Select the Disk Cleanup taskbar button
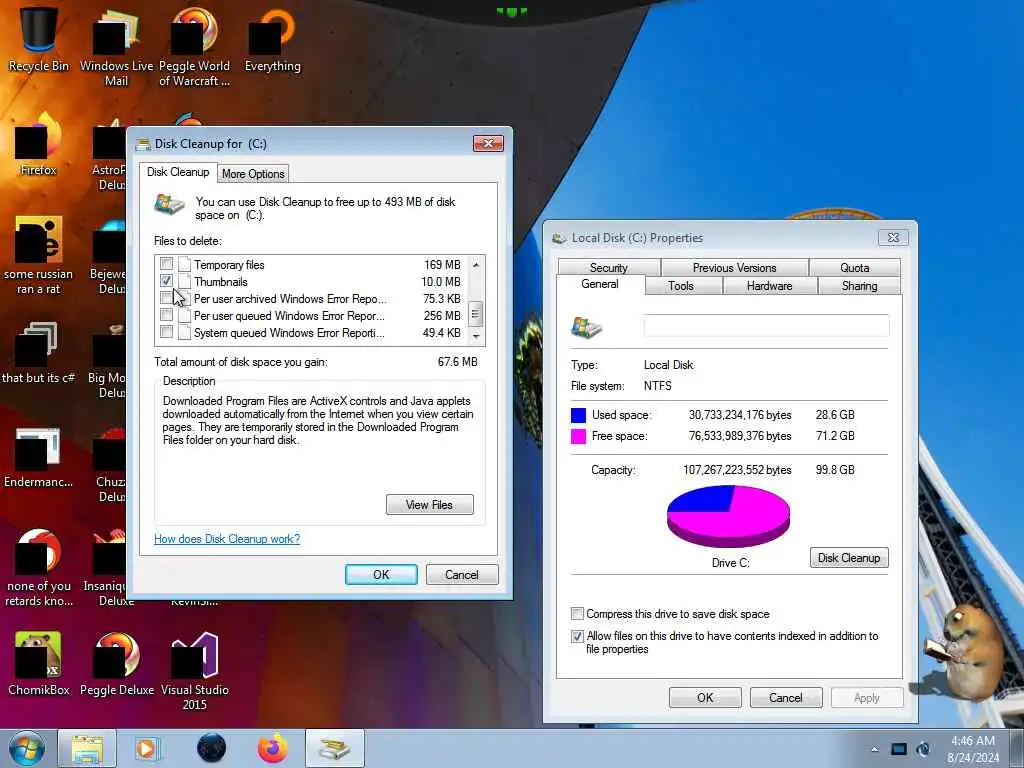 coord(334,748)
